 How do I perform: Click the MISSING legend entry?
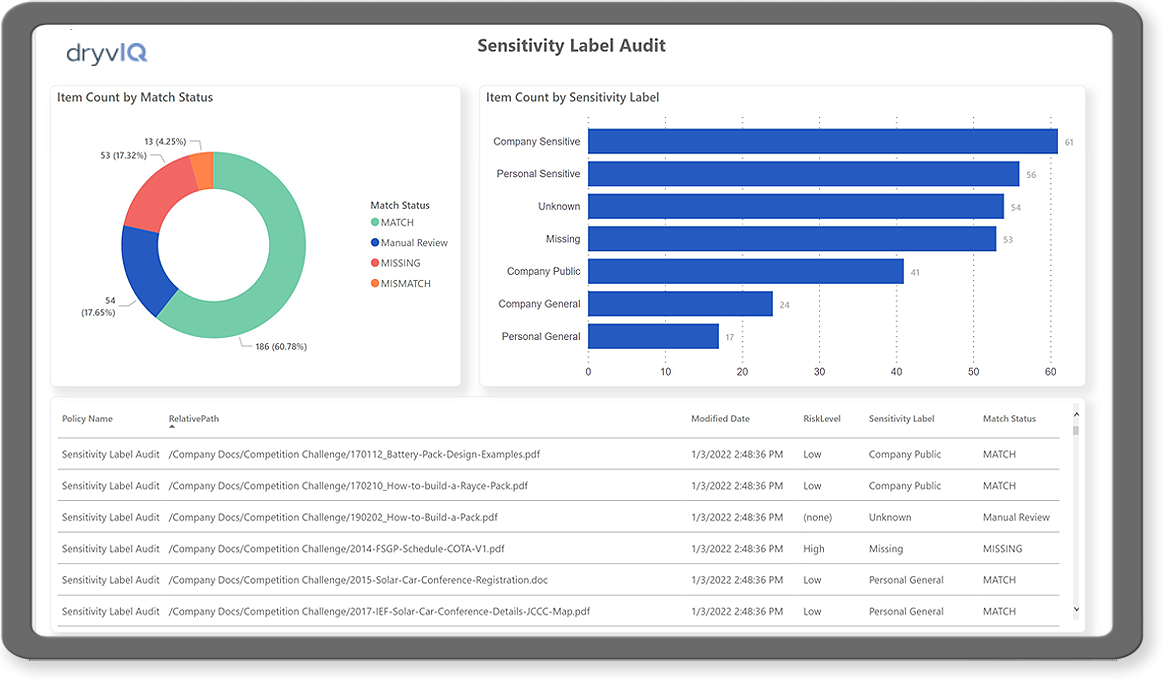coord(395,263)
